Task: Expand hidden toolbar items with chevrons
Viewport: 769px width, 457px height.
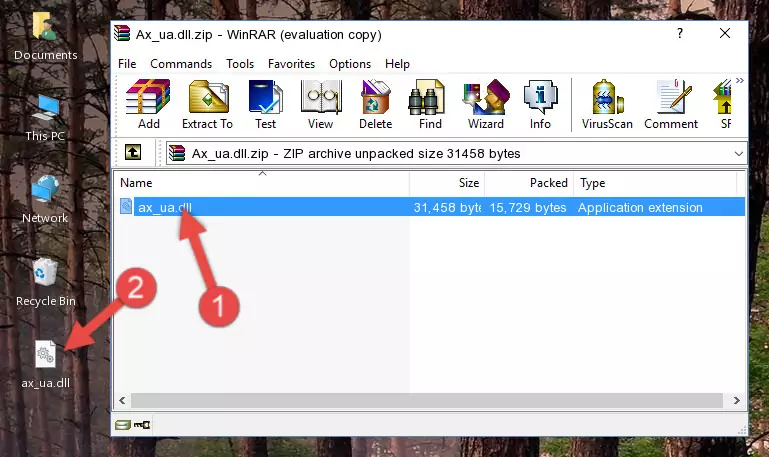Action: (x=740, y=80)
